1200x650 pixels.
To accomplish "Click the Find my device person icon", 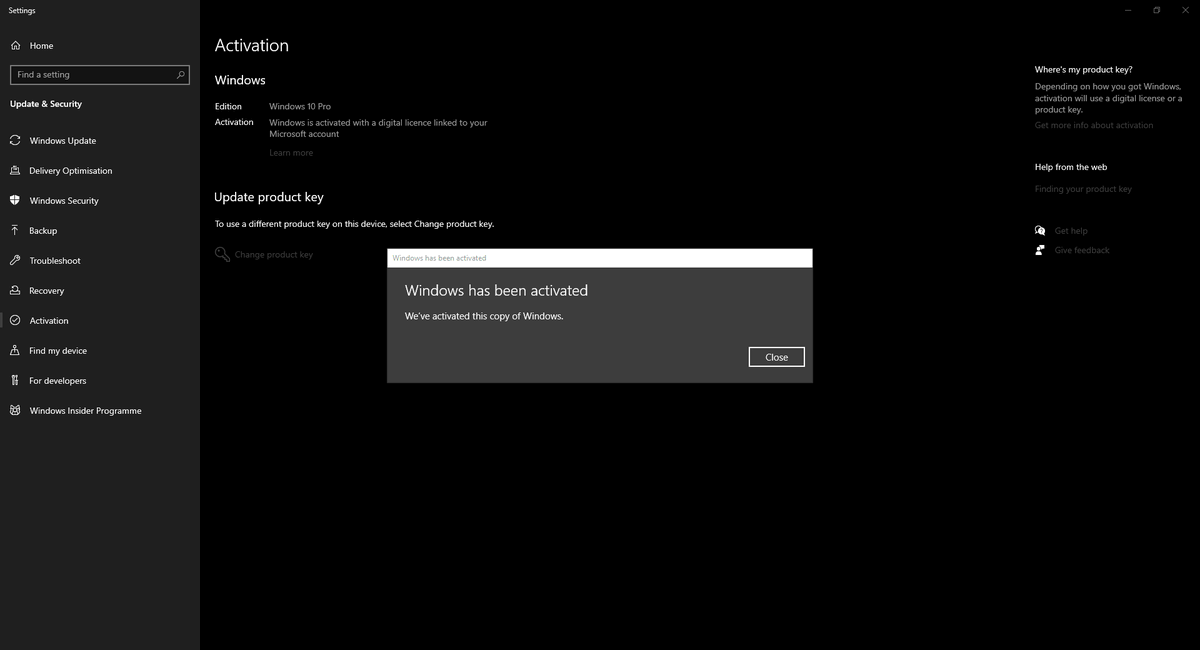I will click(x=15, y=350).
